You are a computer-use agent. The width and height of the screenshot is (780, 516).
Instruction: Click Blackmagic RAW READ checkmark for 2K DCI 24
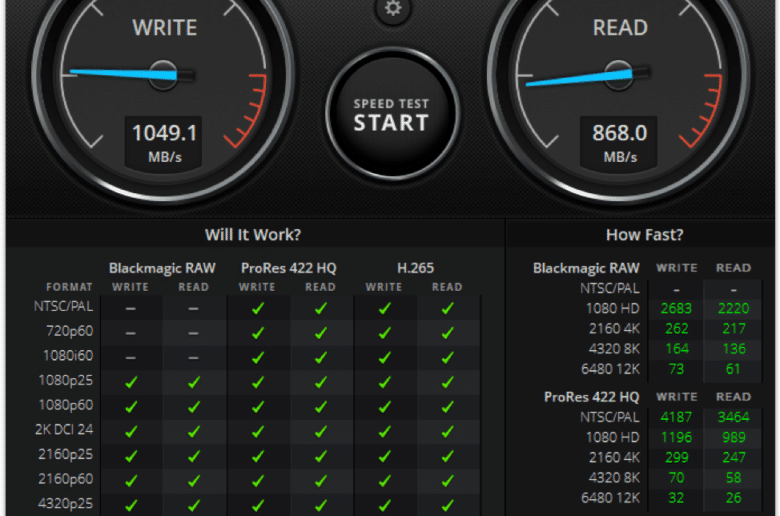click(194, 431)
